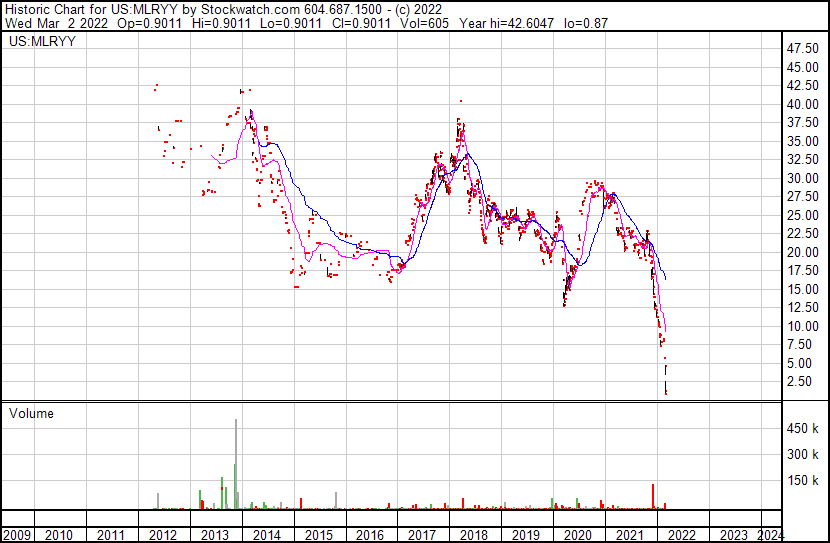Click the 2020 year label on time axis
Screen dimensions: 830x543
[x=578, y=535]
